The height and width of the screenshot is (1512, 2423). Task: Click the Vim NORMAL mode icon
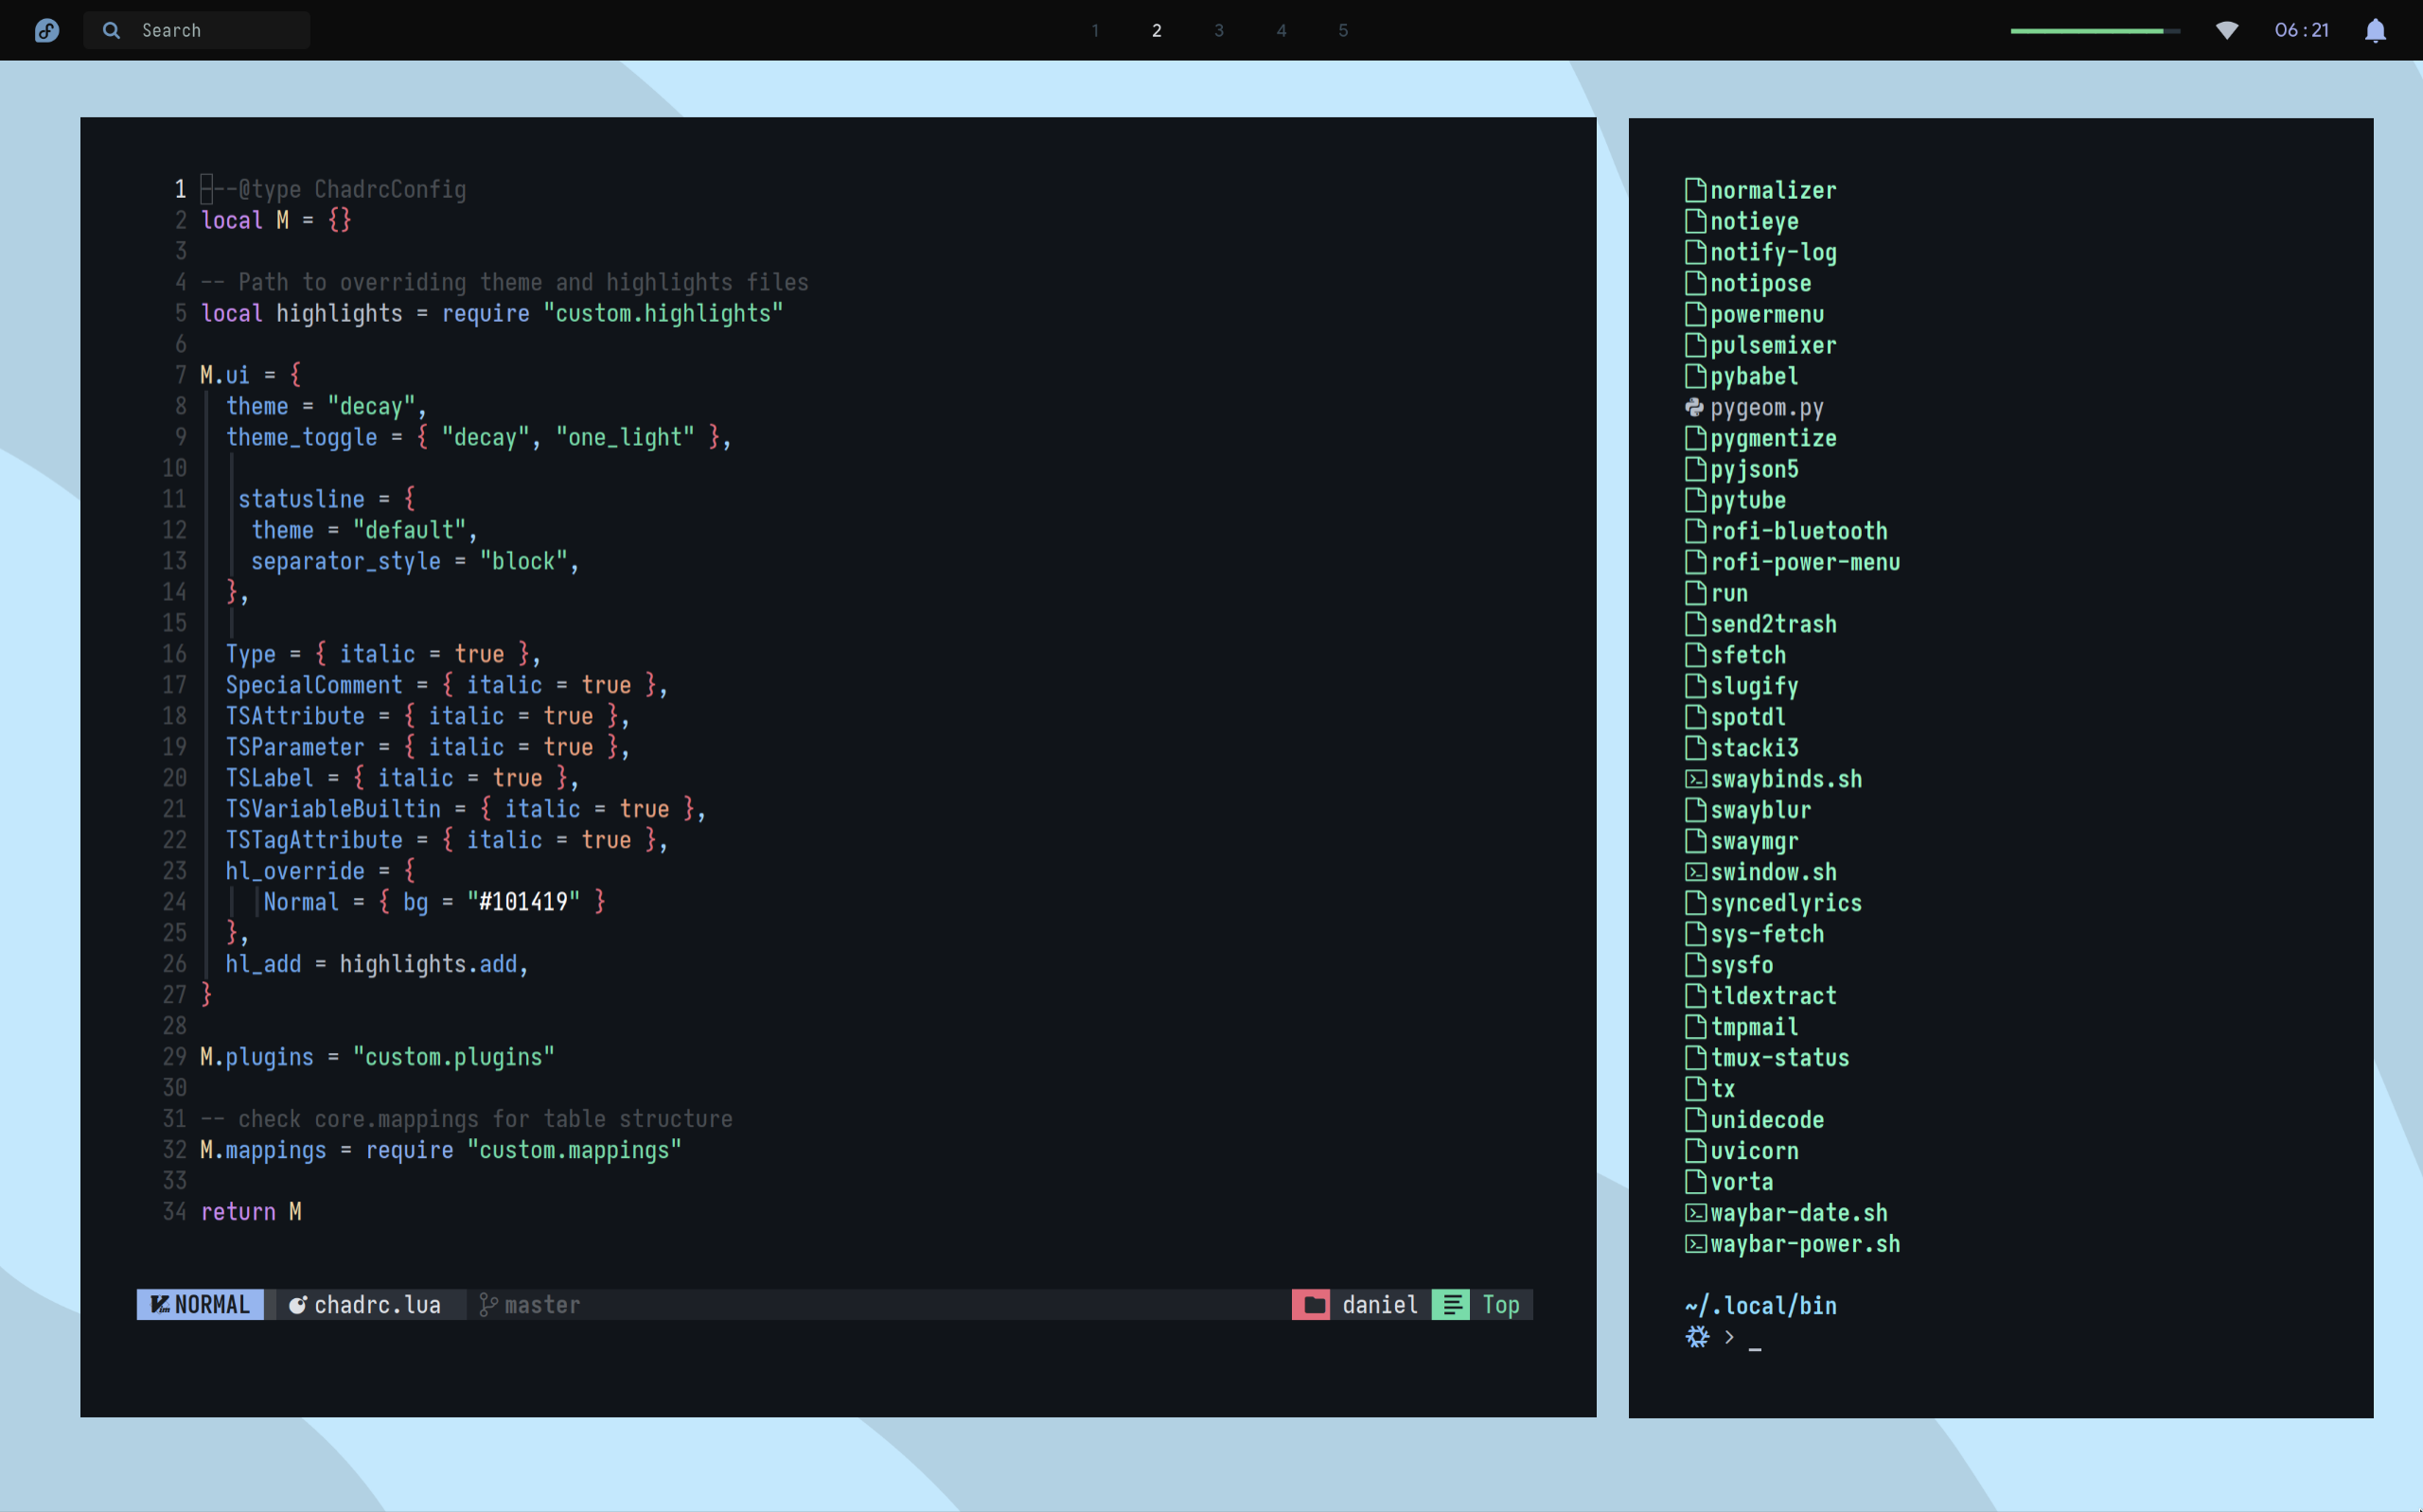point(159,1304)
